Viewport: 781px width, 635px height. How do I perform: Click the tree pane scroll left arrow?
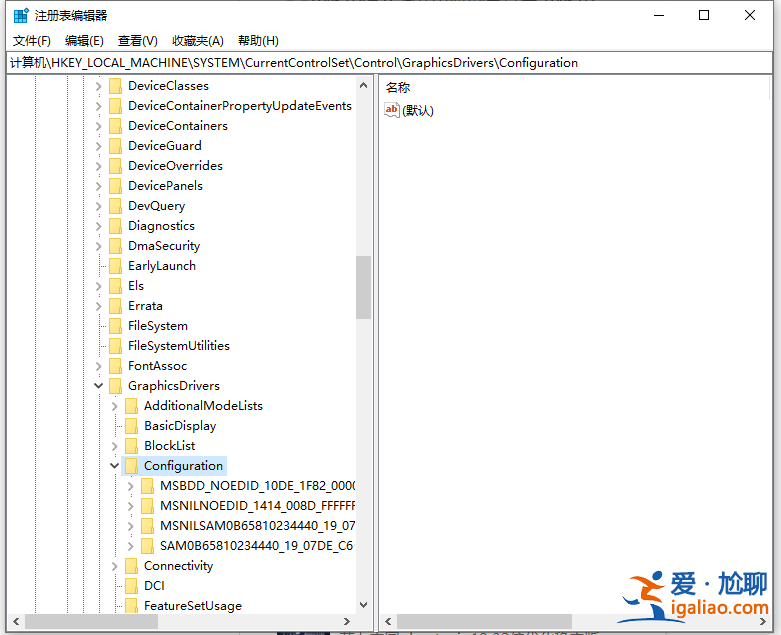point(16,621)
